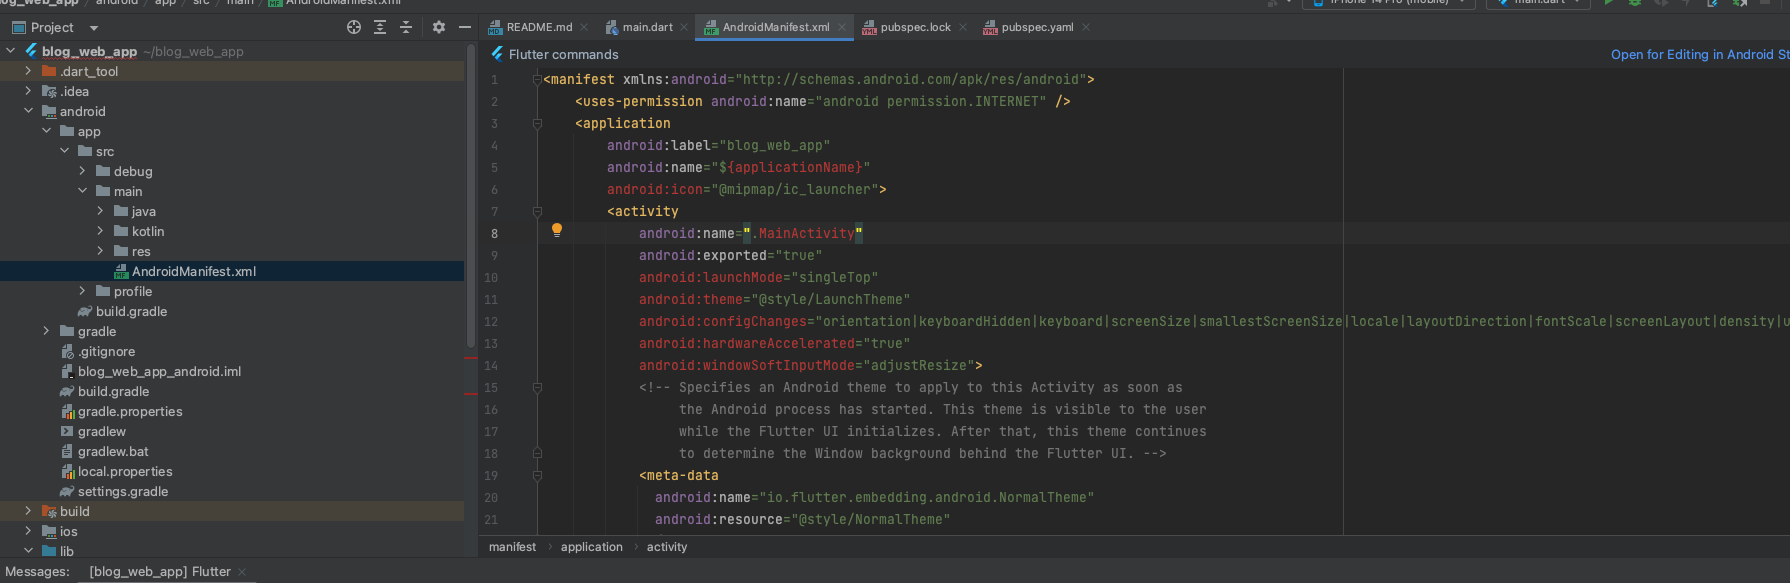Expand the .idea folder
This screenshot has height=583, width=1790.
(29, 91)
